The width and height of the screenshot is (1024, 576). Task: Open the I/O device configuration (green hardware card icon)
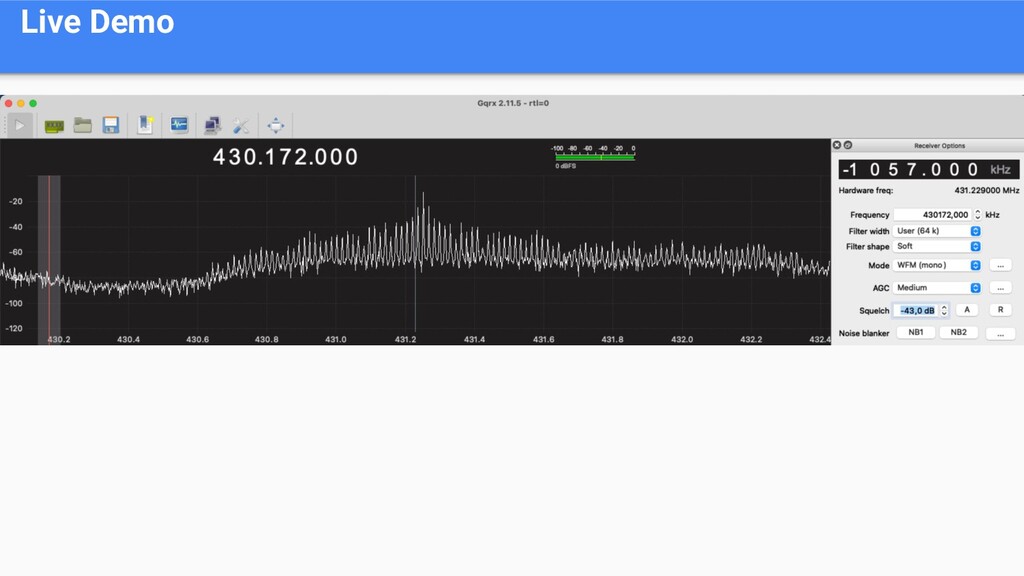click(x=54, y=125)
